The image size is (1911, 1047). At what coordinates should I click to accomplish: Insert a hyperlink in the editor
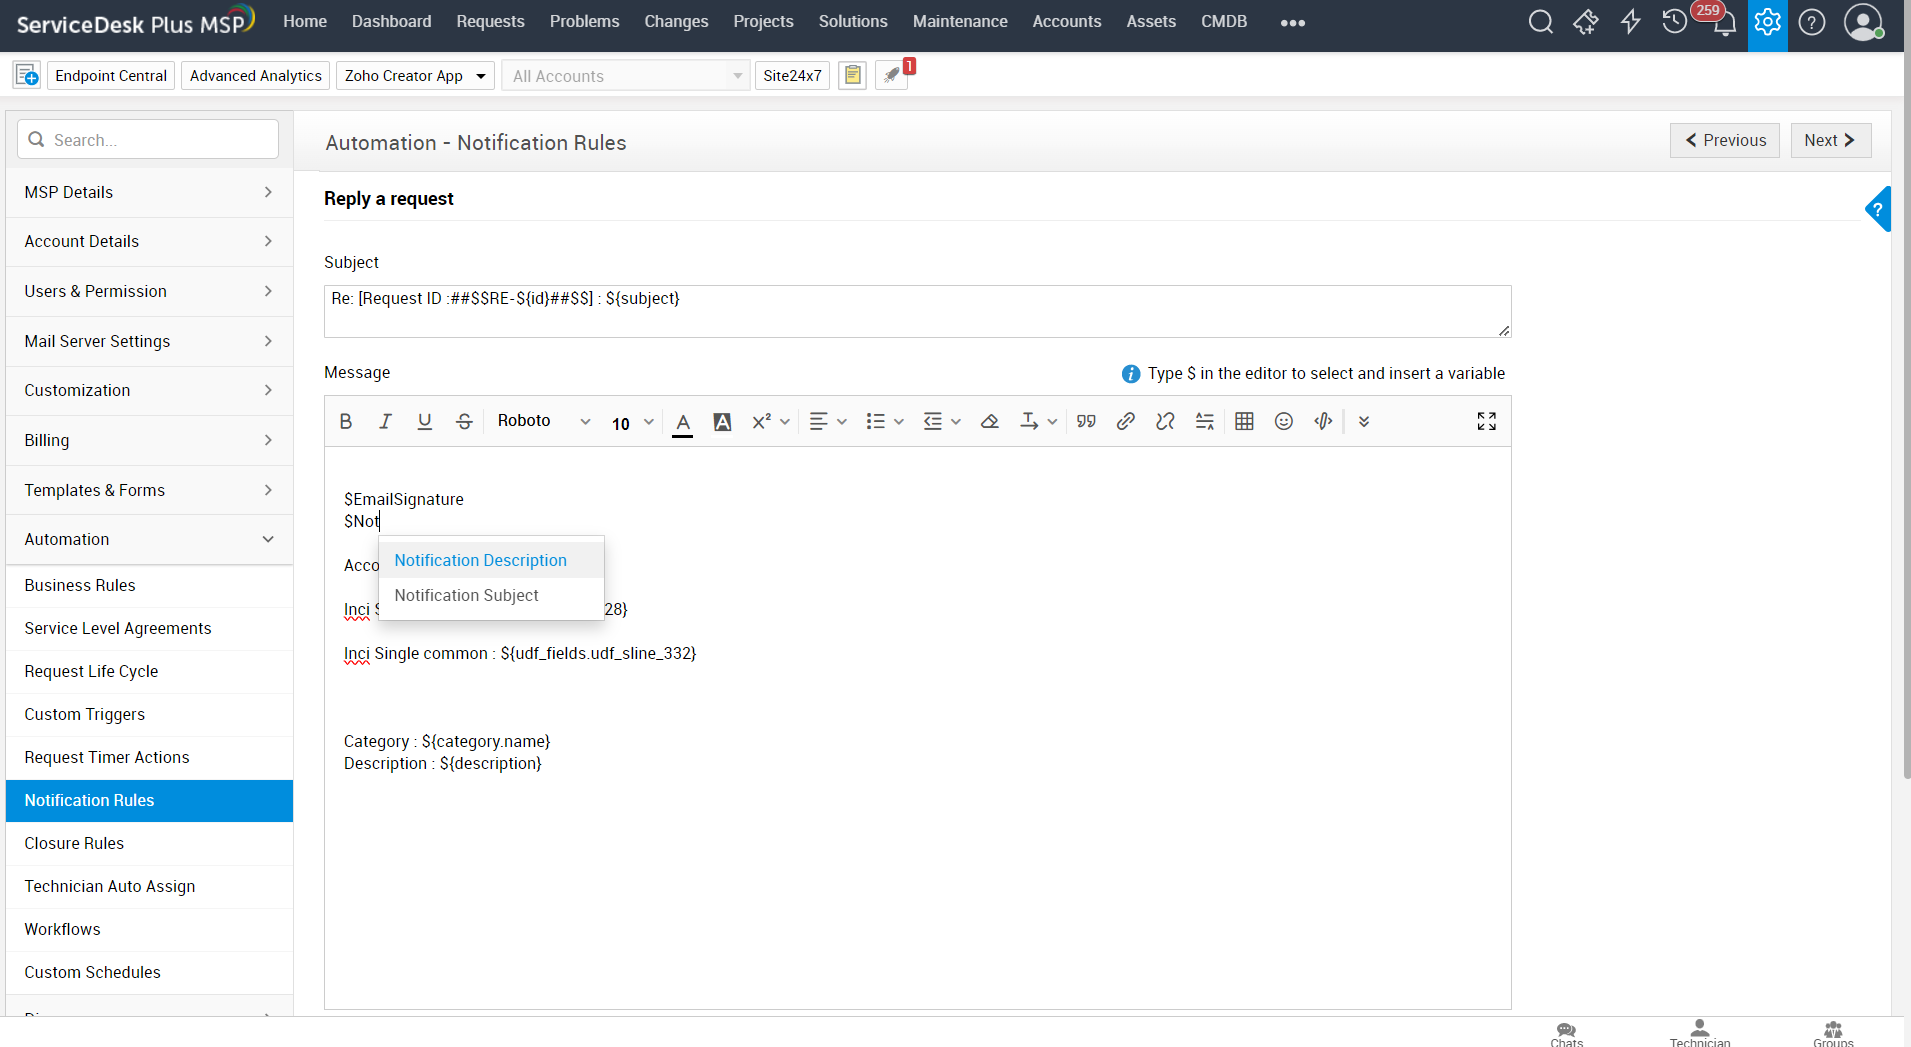pyautogui.click(x=1126, y=421)
